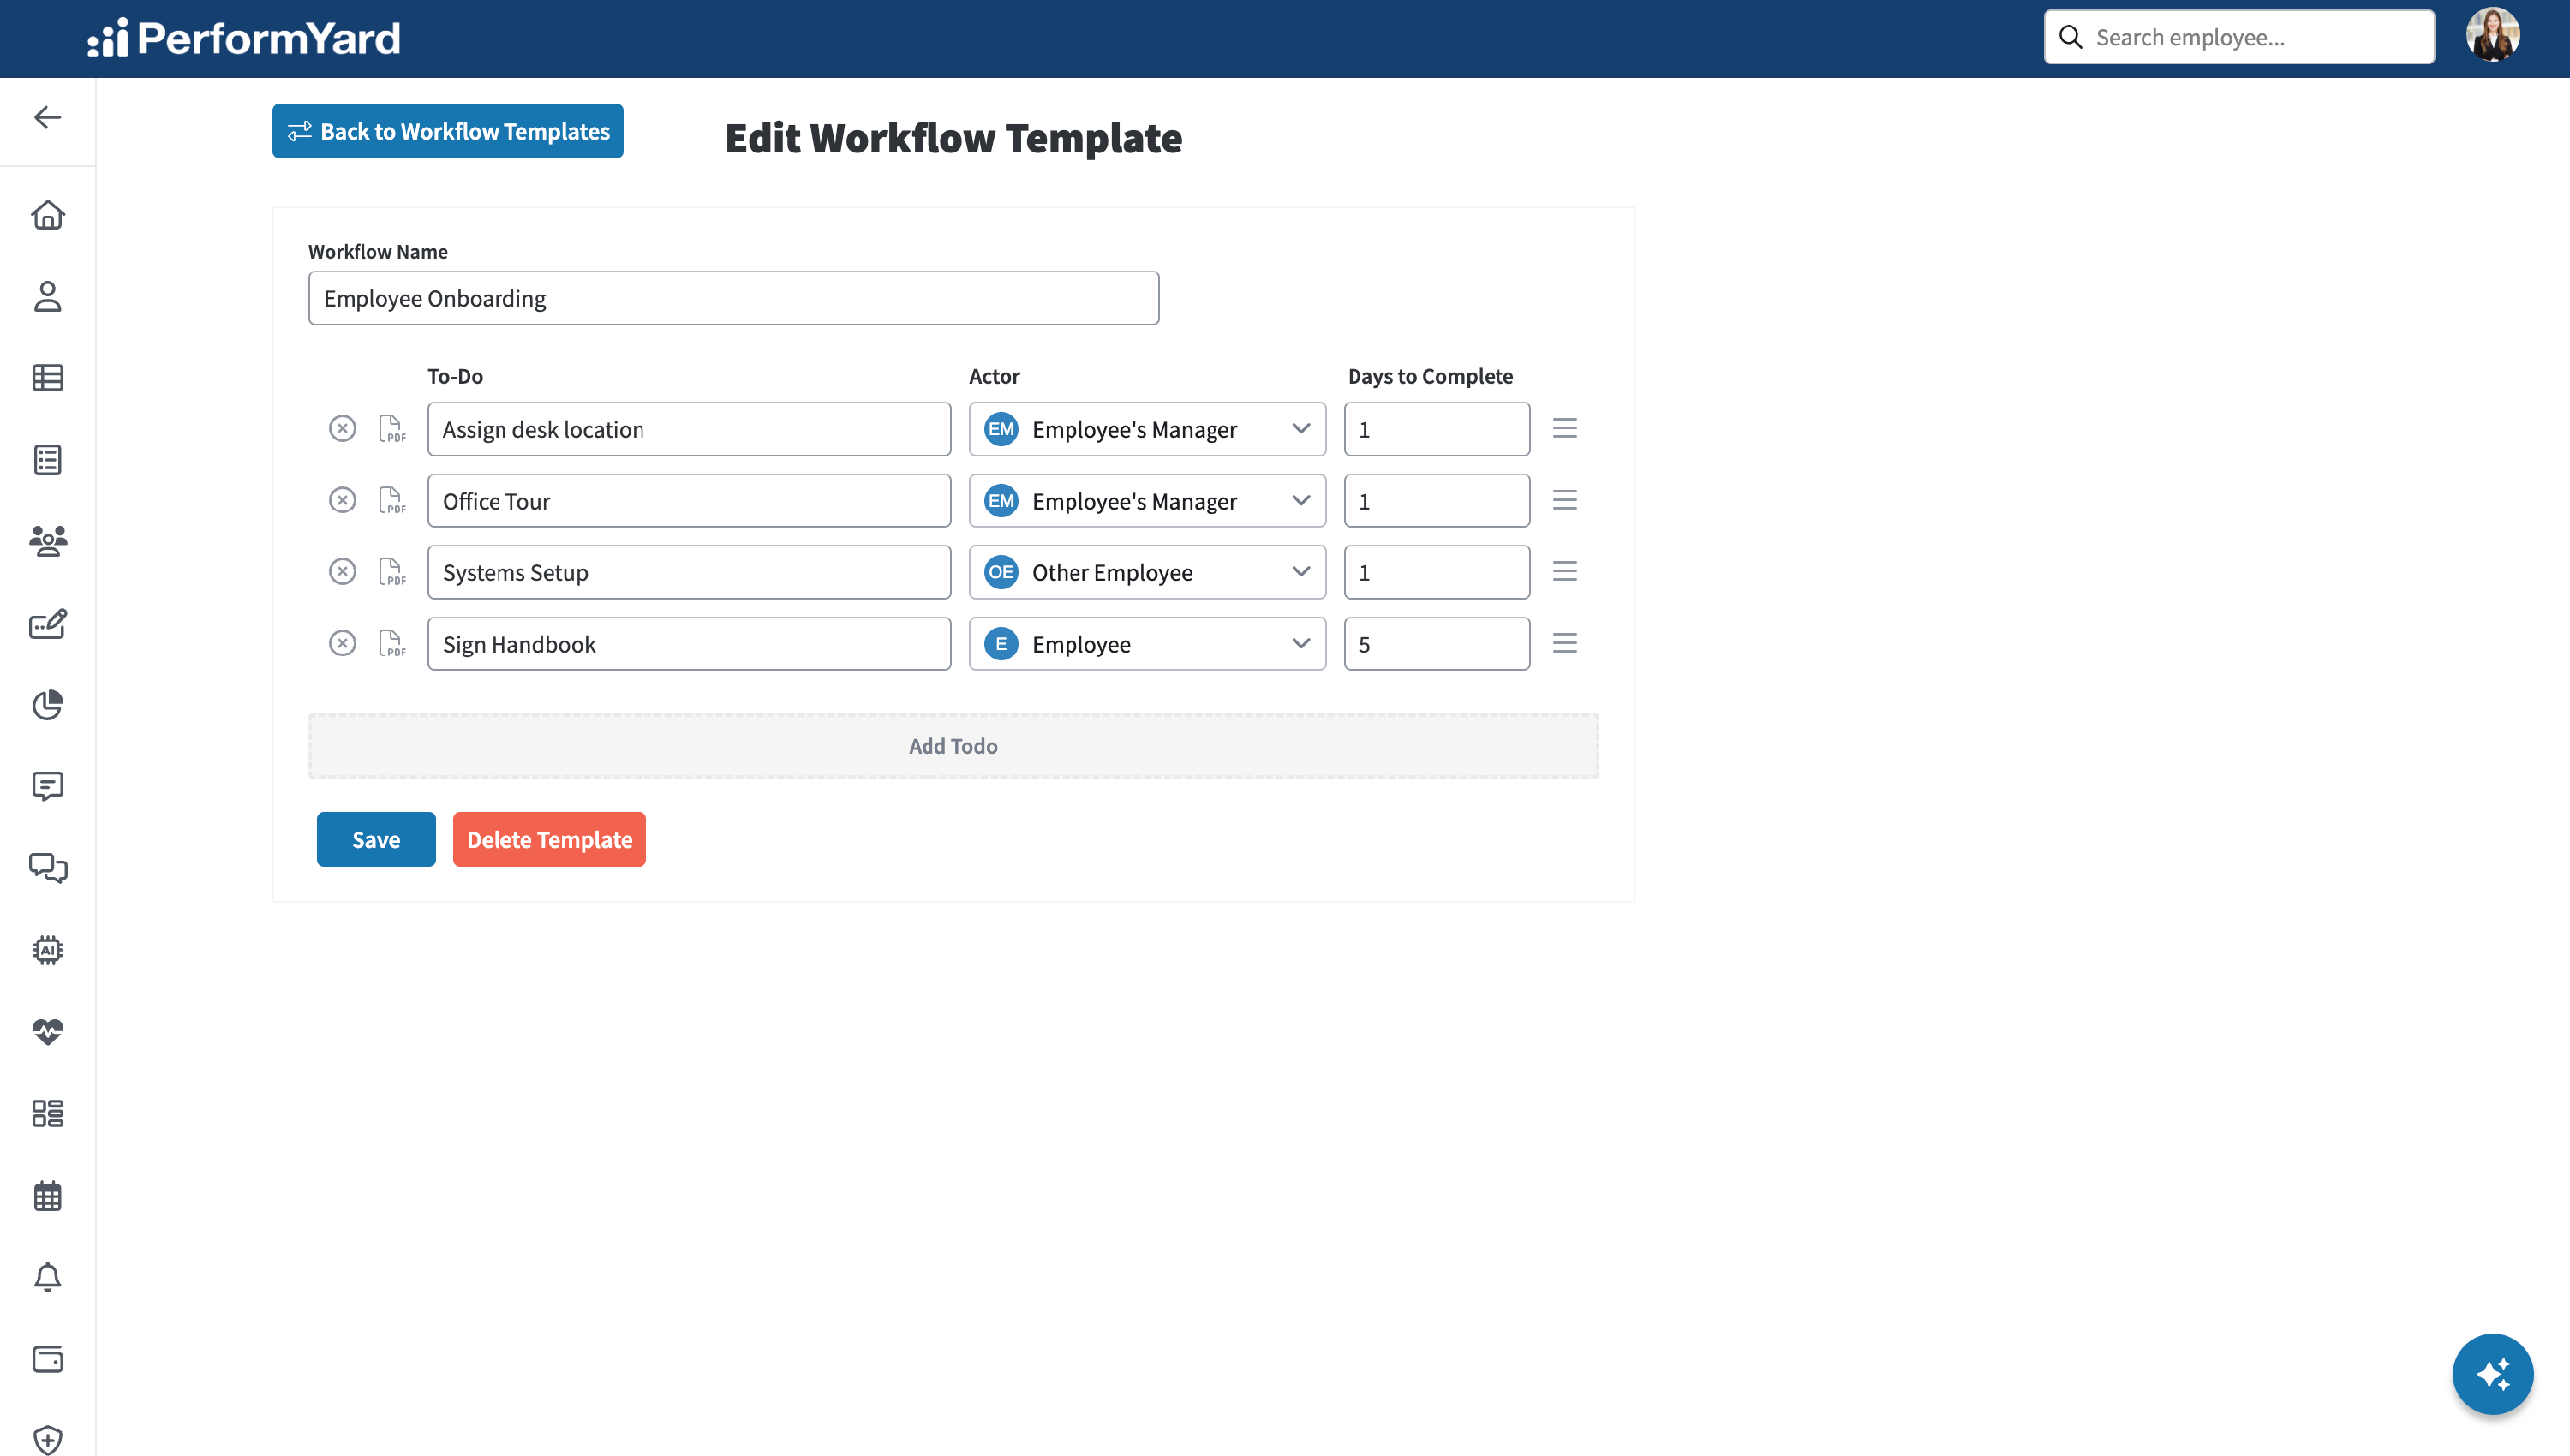The width and height of the screenshot is (2570, 1456).
Task: Attach PDF to Systems Setup row
Action: [x=392, y=571]
